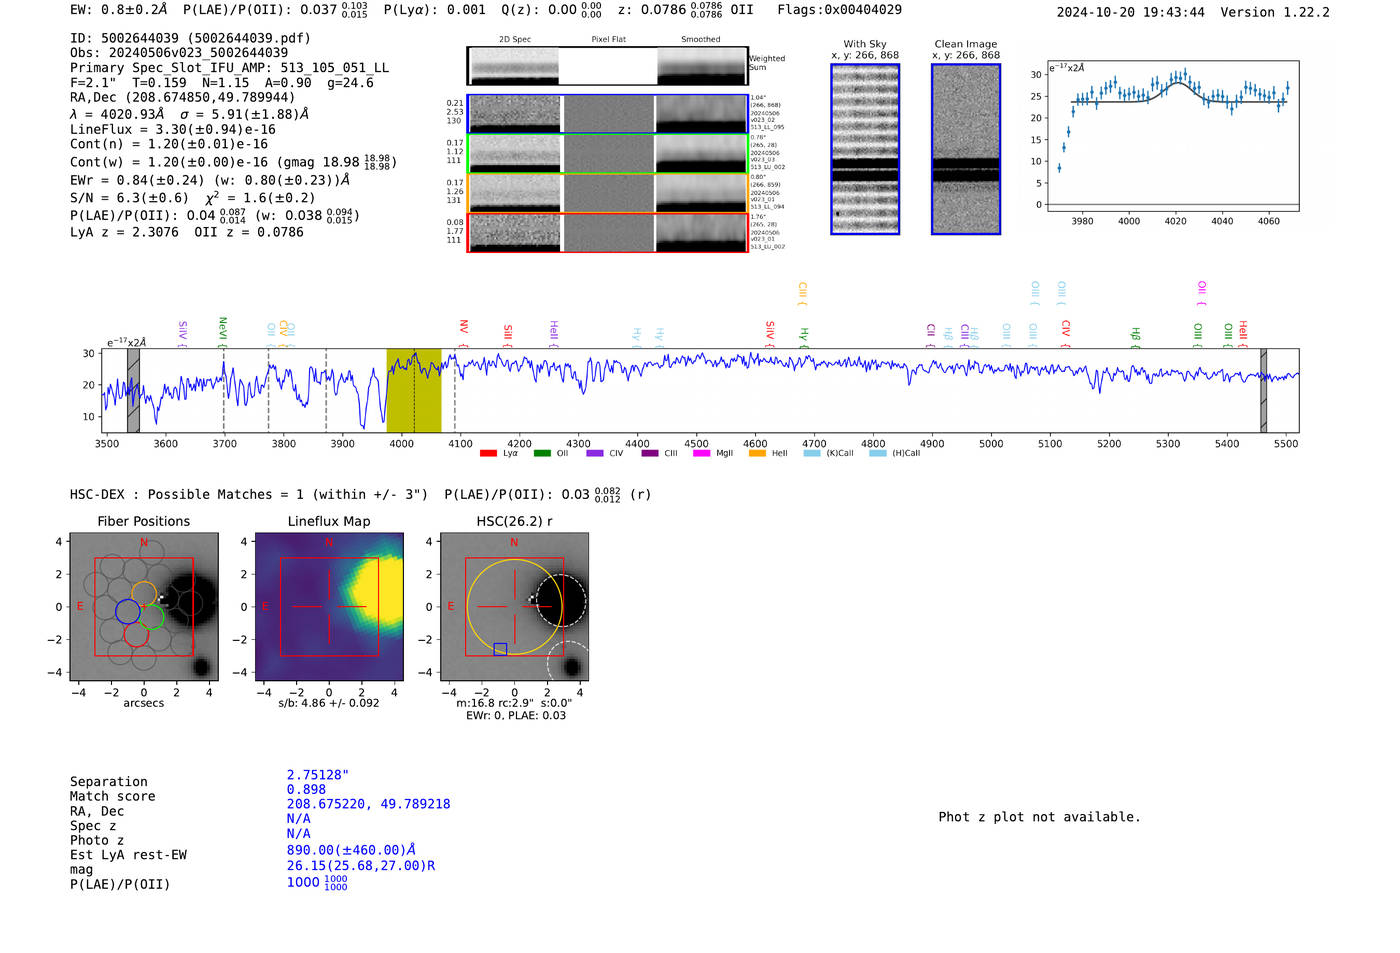Open the HSC(26.2) r image

coord(514,607)
